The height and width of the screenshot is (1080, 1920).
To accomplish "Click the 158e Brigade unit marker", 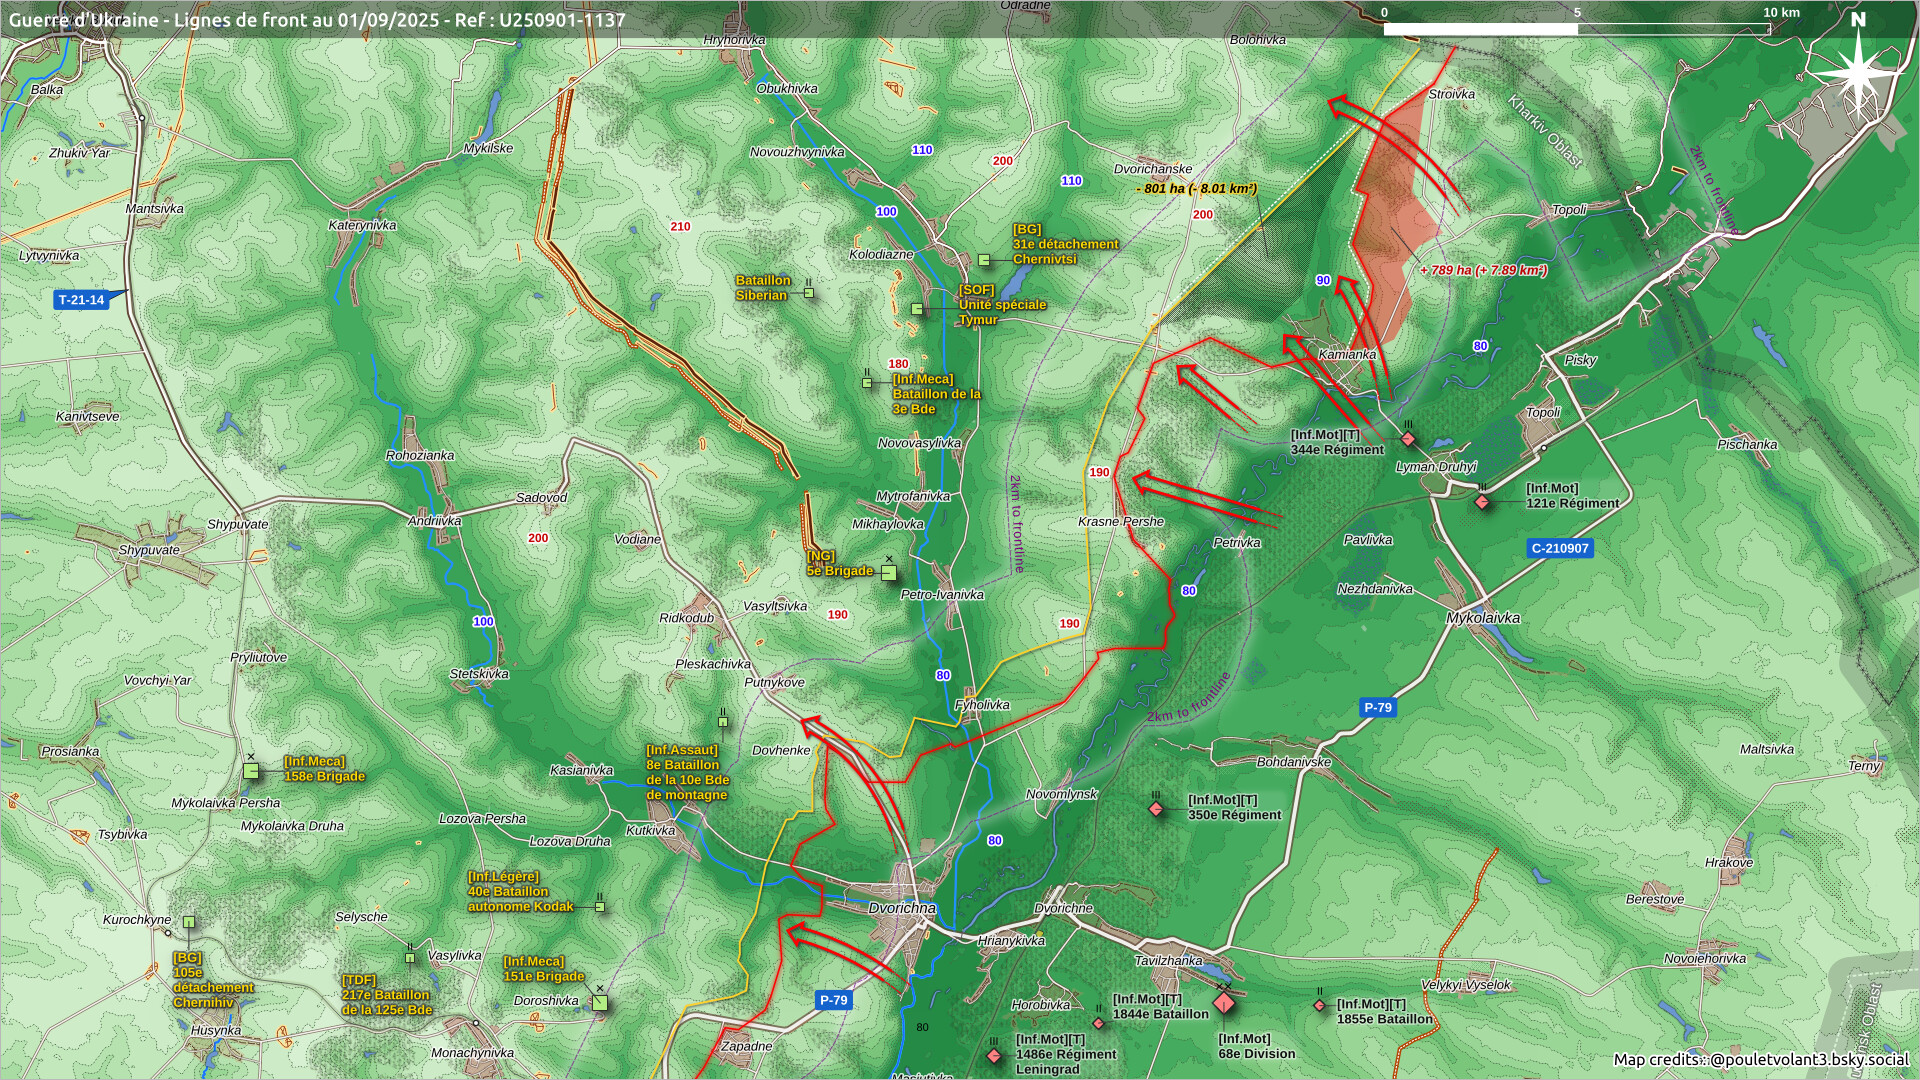I will pos(251,771).
